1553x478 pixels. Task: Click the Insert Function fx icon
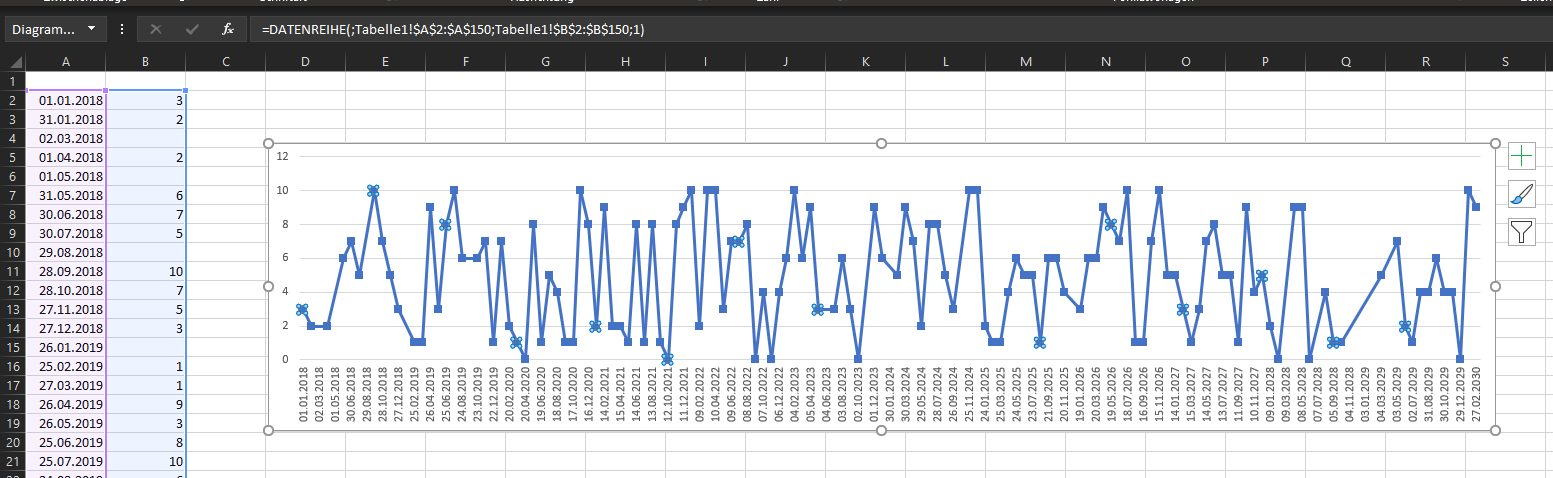click(228, 29)
